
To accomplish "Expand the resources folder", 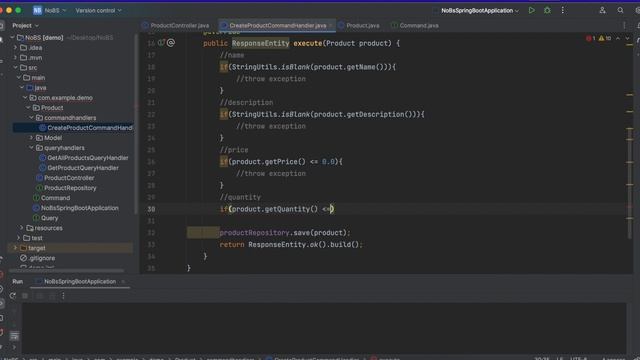I will click(22, 228).
